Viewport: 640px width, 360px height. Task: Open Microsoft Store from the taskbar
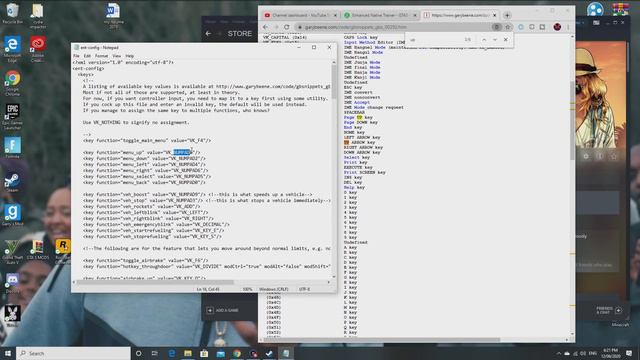point(204,353)
